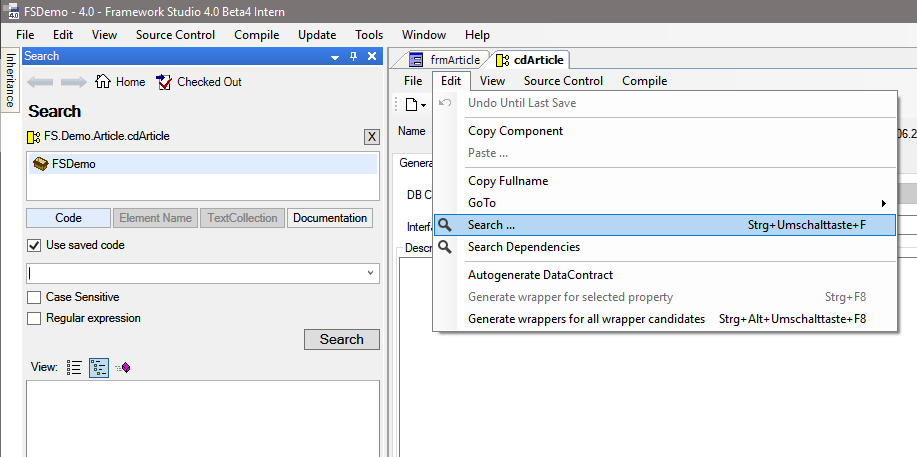Click the magnifier icon next to Search Dependencies
This screenshot has height=457, width=917.
(445, 247)
